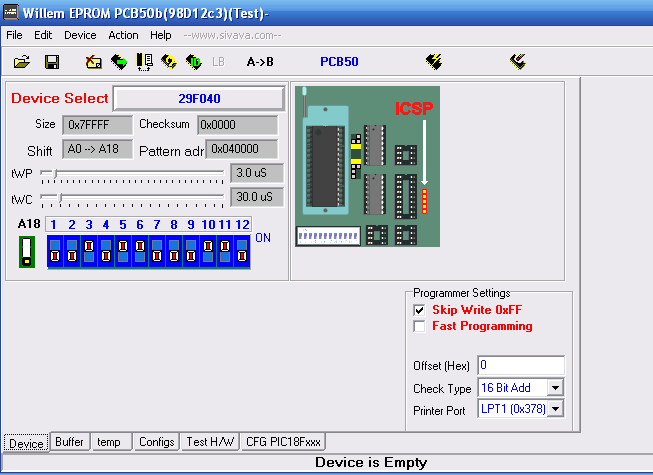
Task: Click the A18 green jumper icon
Action: point(27,251)
